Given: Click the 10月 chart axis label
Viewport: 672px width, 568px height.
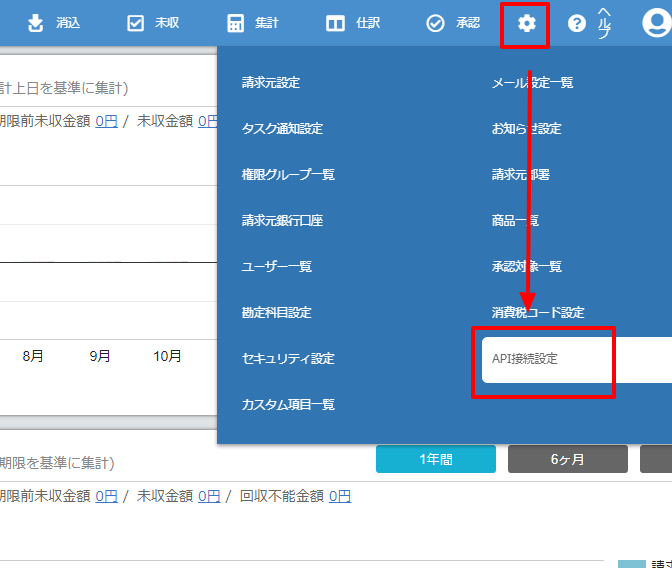Looking at the screenshot, I should click(167, 356).
